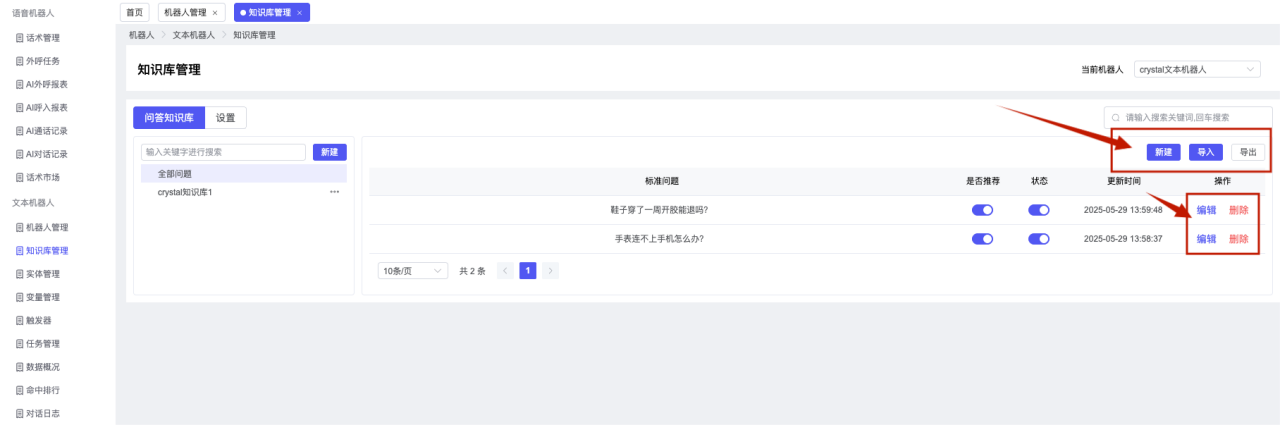Click the 话术市场 sidebar icon
This screenshot has width=1280, height=425.
pos(19,177)
